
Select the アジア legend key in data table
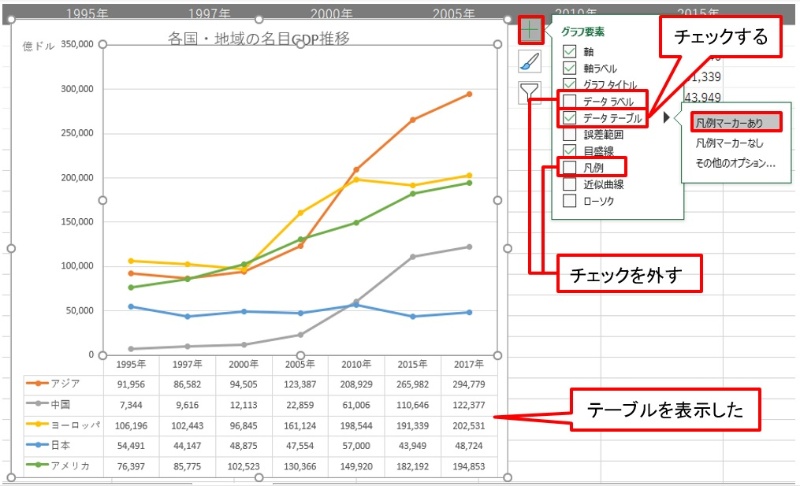point(39,383)
